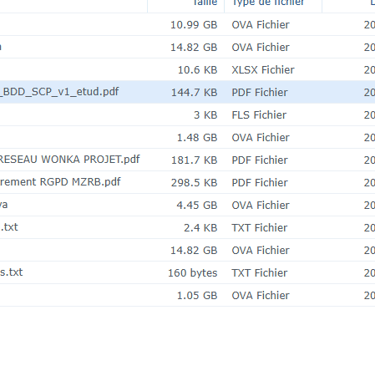Click OVA Fichier in the 1.48 GB row
This screenshot has height=366, width=375.
260,138
